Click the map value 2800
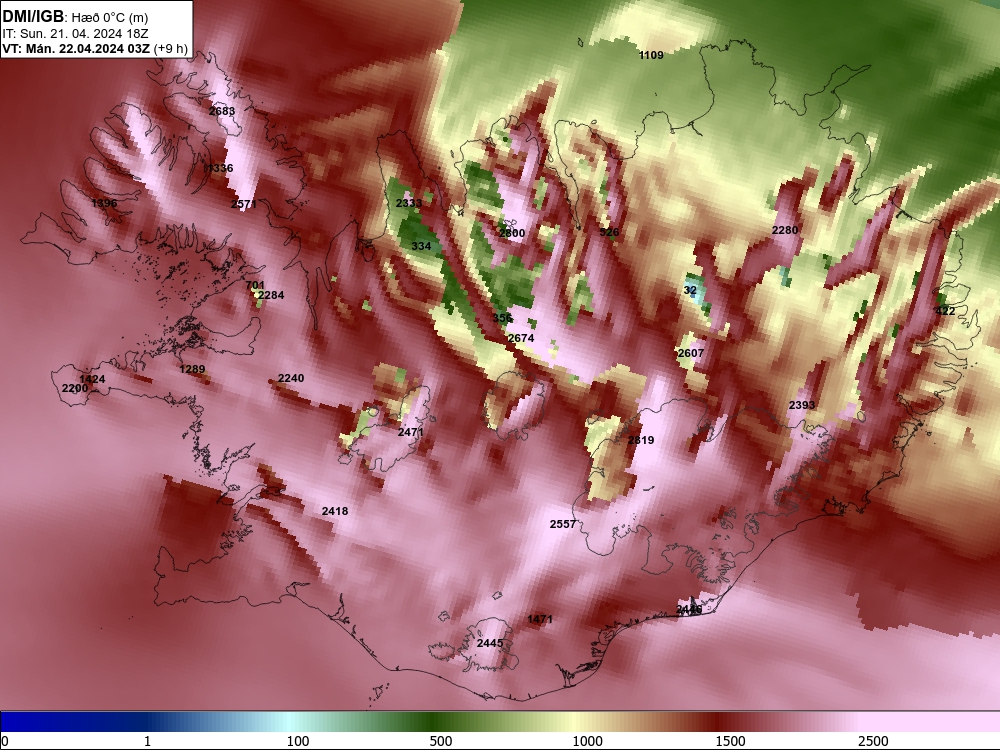 (x=512, y=233)
